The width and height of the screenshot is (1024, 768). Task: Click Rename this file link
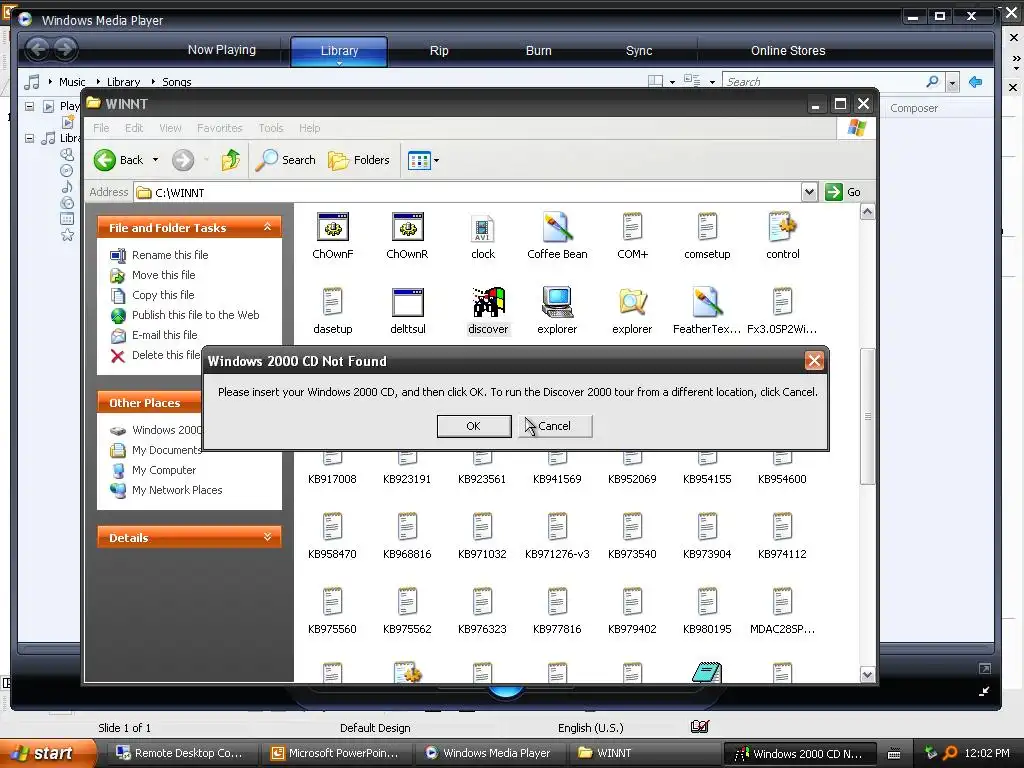pyautogui.click(x=170, y=255)
